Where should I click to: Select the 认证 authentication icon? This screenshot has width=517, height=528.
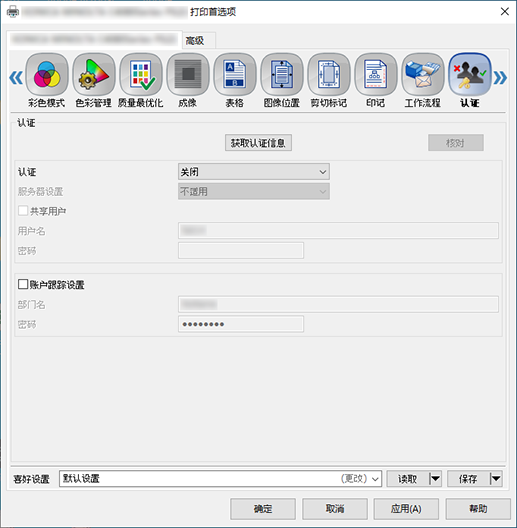[x=470, y=75]
